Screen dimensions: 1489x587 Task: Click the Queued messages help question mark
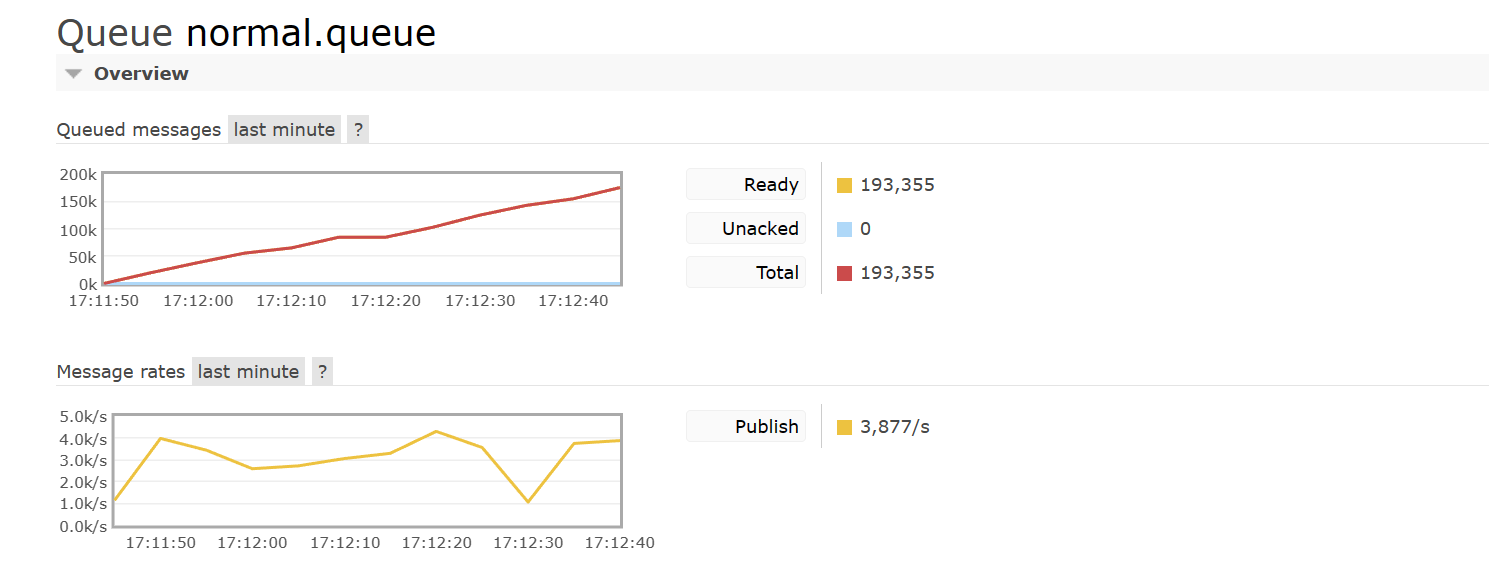358,130
